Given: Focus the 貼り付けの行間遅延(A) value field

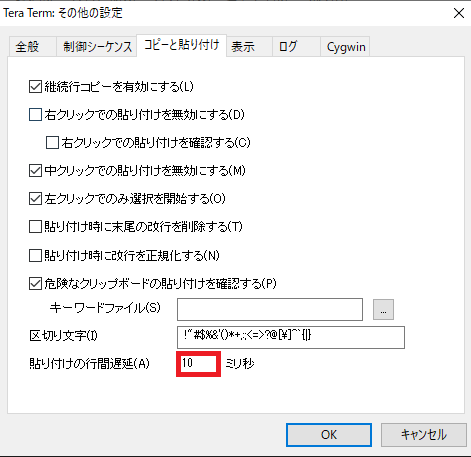Looking at the screenshot, I should (x=198, y=364).
